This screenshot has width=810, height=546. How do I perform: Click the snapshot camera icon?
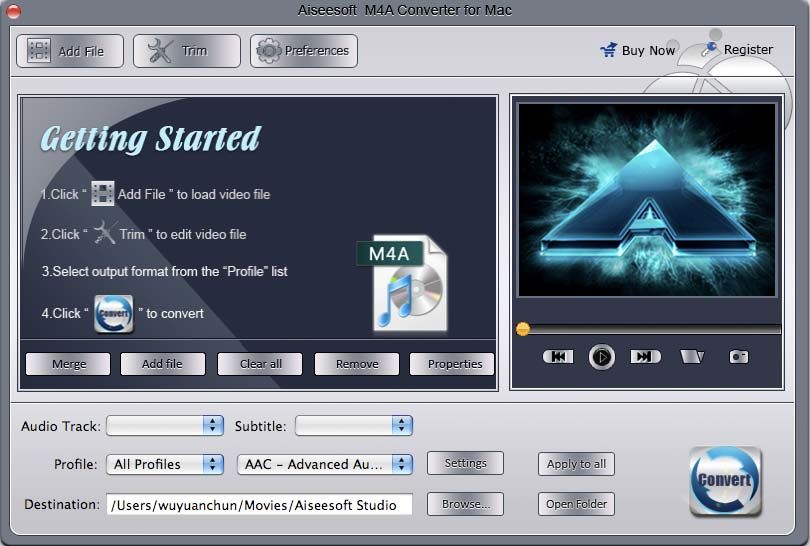[x=739, y=356]
